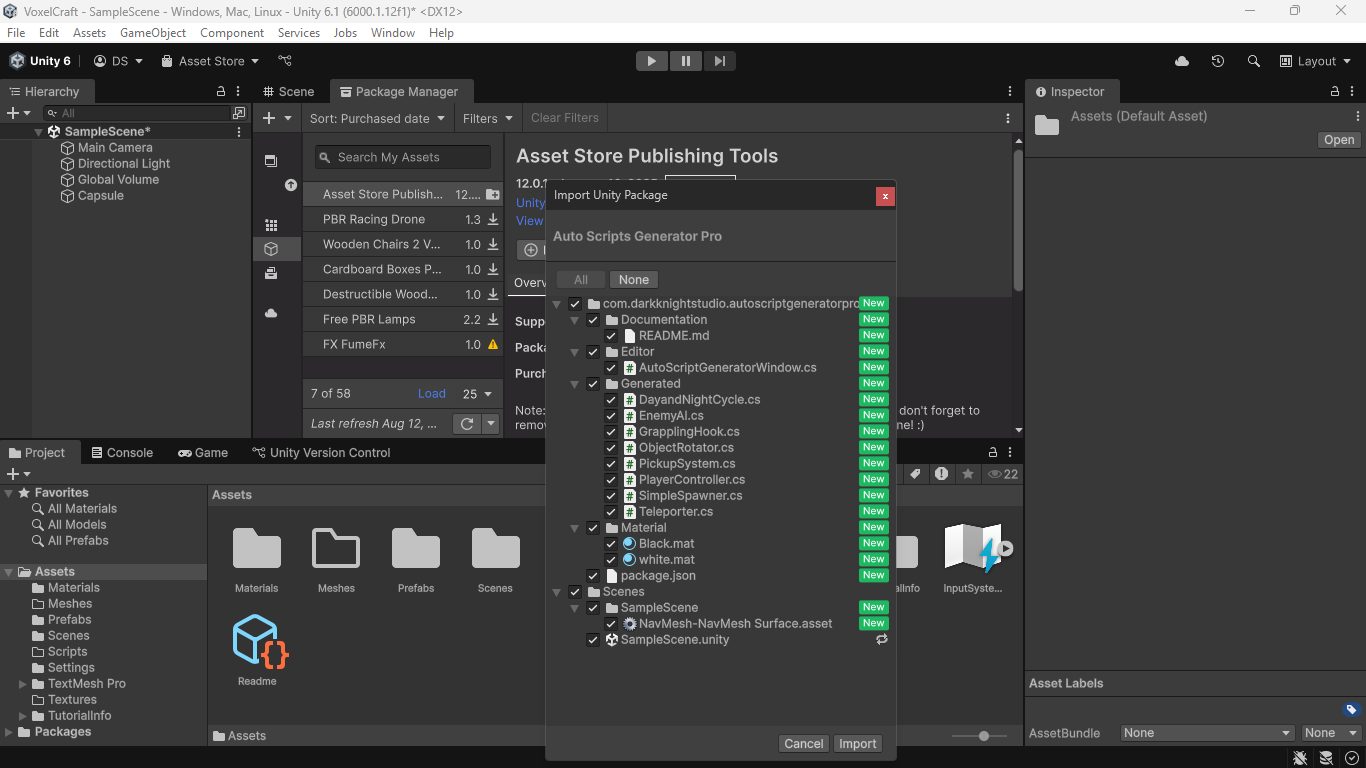The image size is (1366, 768).
Task: Download the Free PBR Lamps package
Action: pyautogui.click(x=493, y=319)
